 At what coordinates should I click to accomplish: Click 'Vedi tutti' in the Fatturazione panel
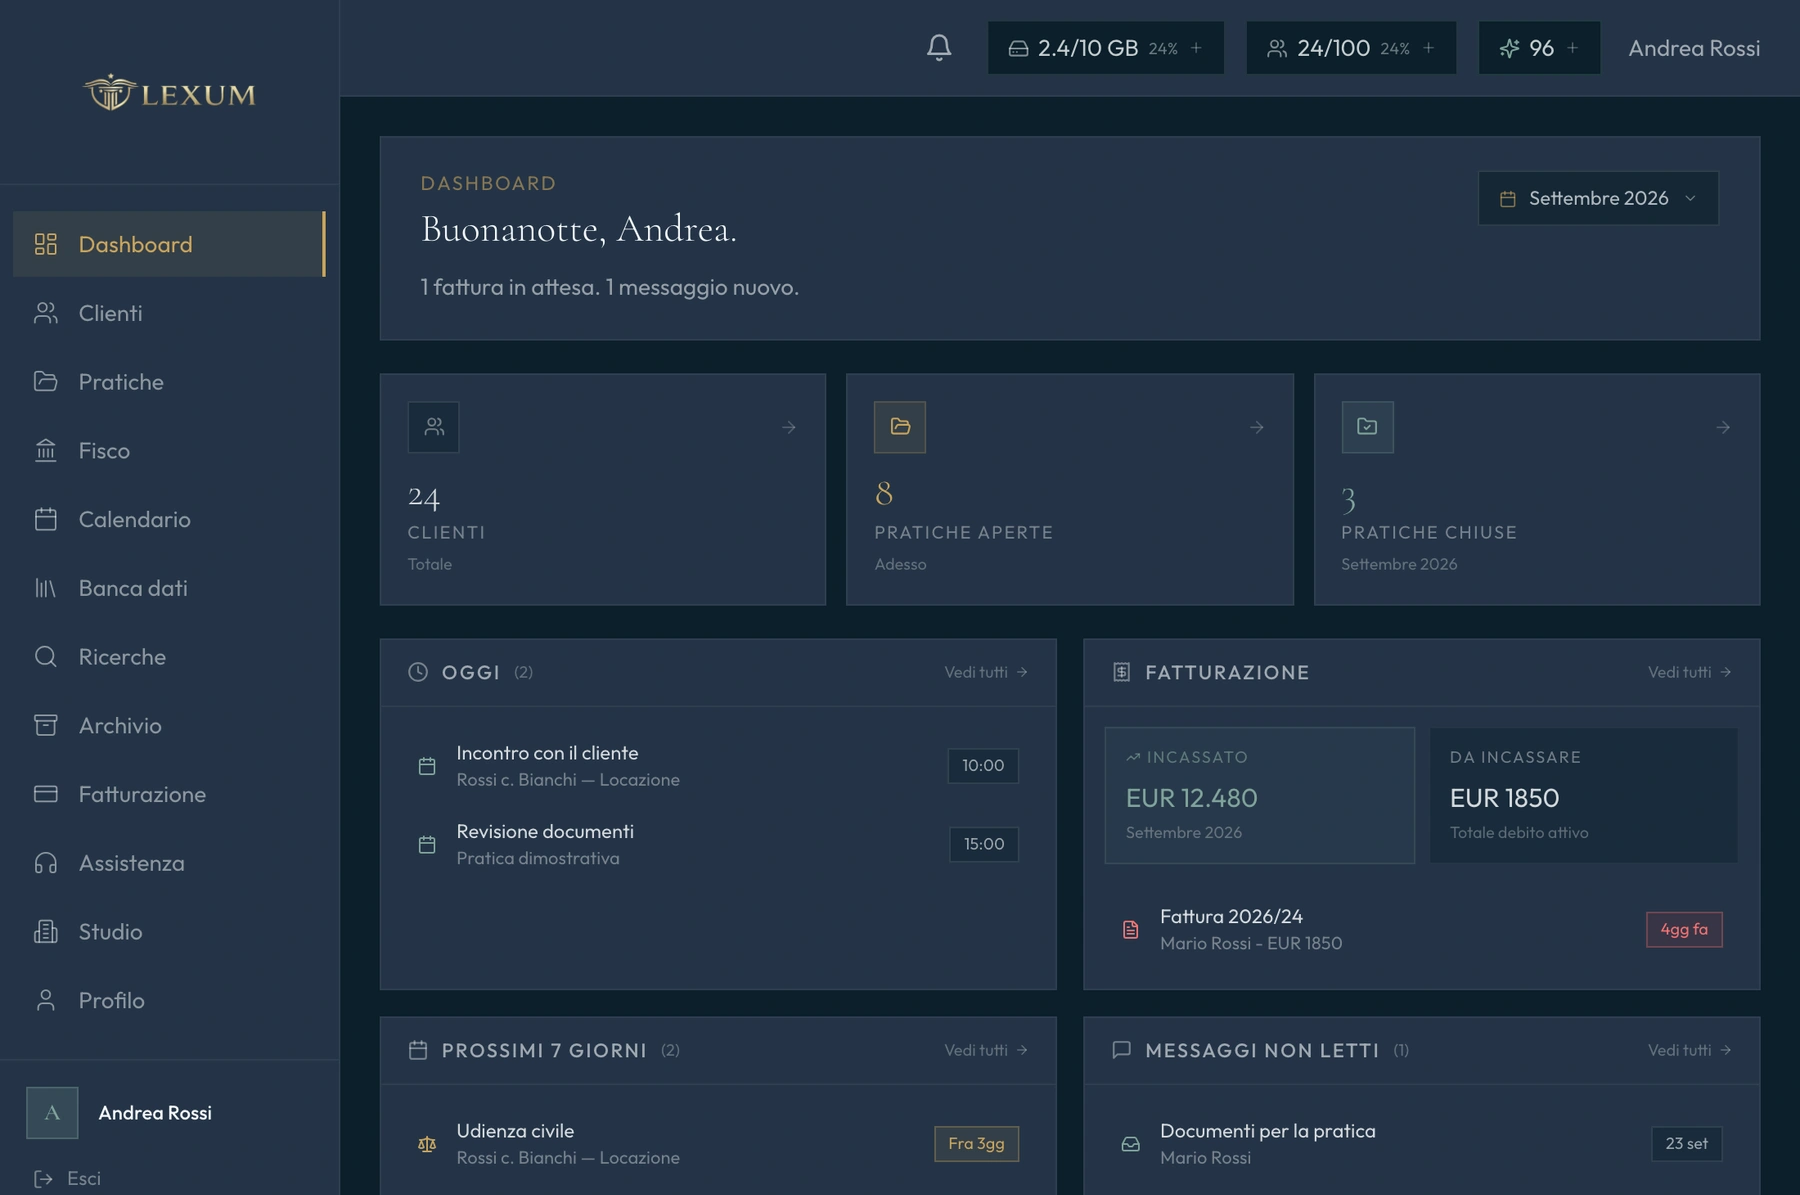[x=1689, y=672]
